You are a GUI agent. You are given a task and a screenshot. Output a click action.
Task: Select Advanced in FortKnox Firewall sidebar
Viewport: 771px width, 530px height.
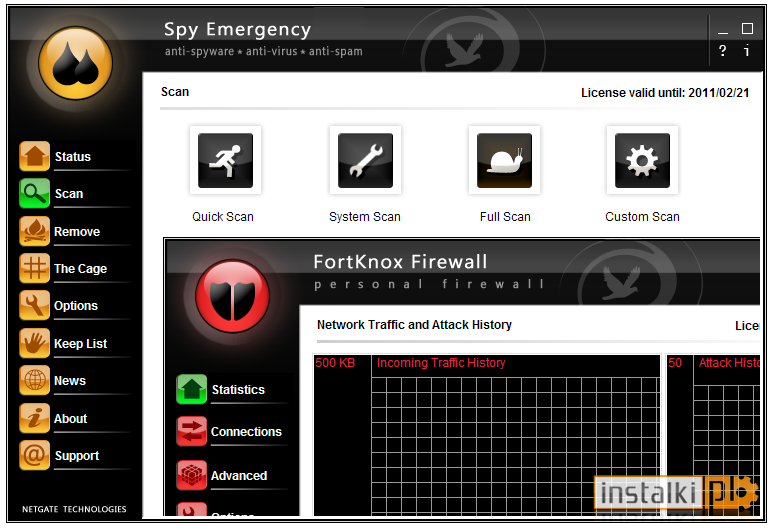239,476
